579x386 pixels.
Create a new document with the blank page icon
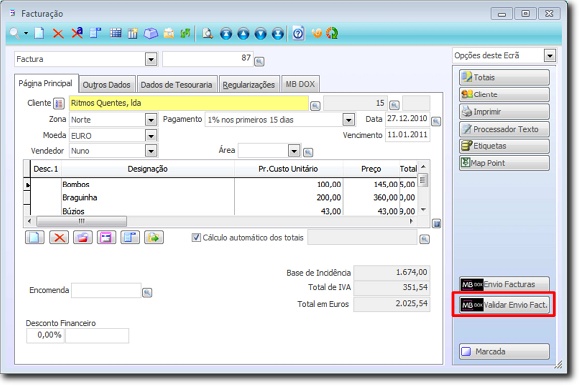[x=39, y=34]
